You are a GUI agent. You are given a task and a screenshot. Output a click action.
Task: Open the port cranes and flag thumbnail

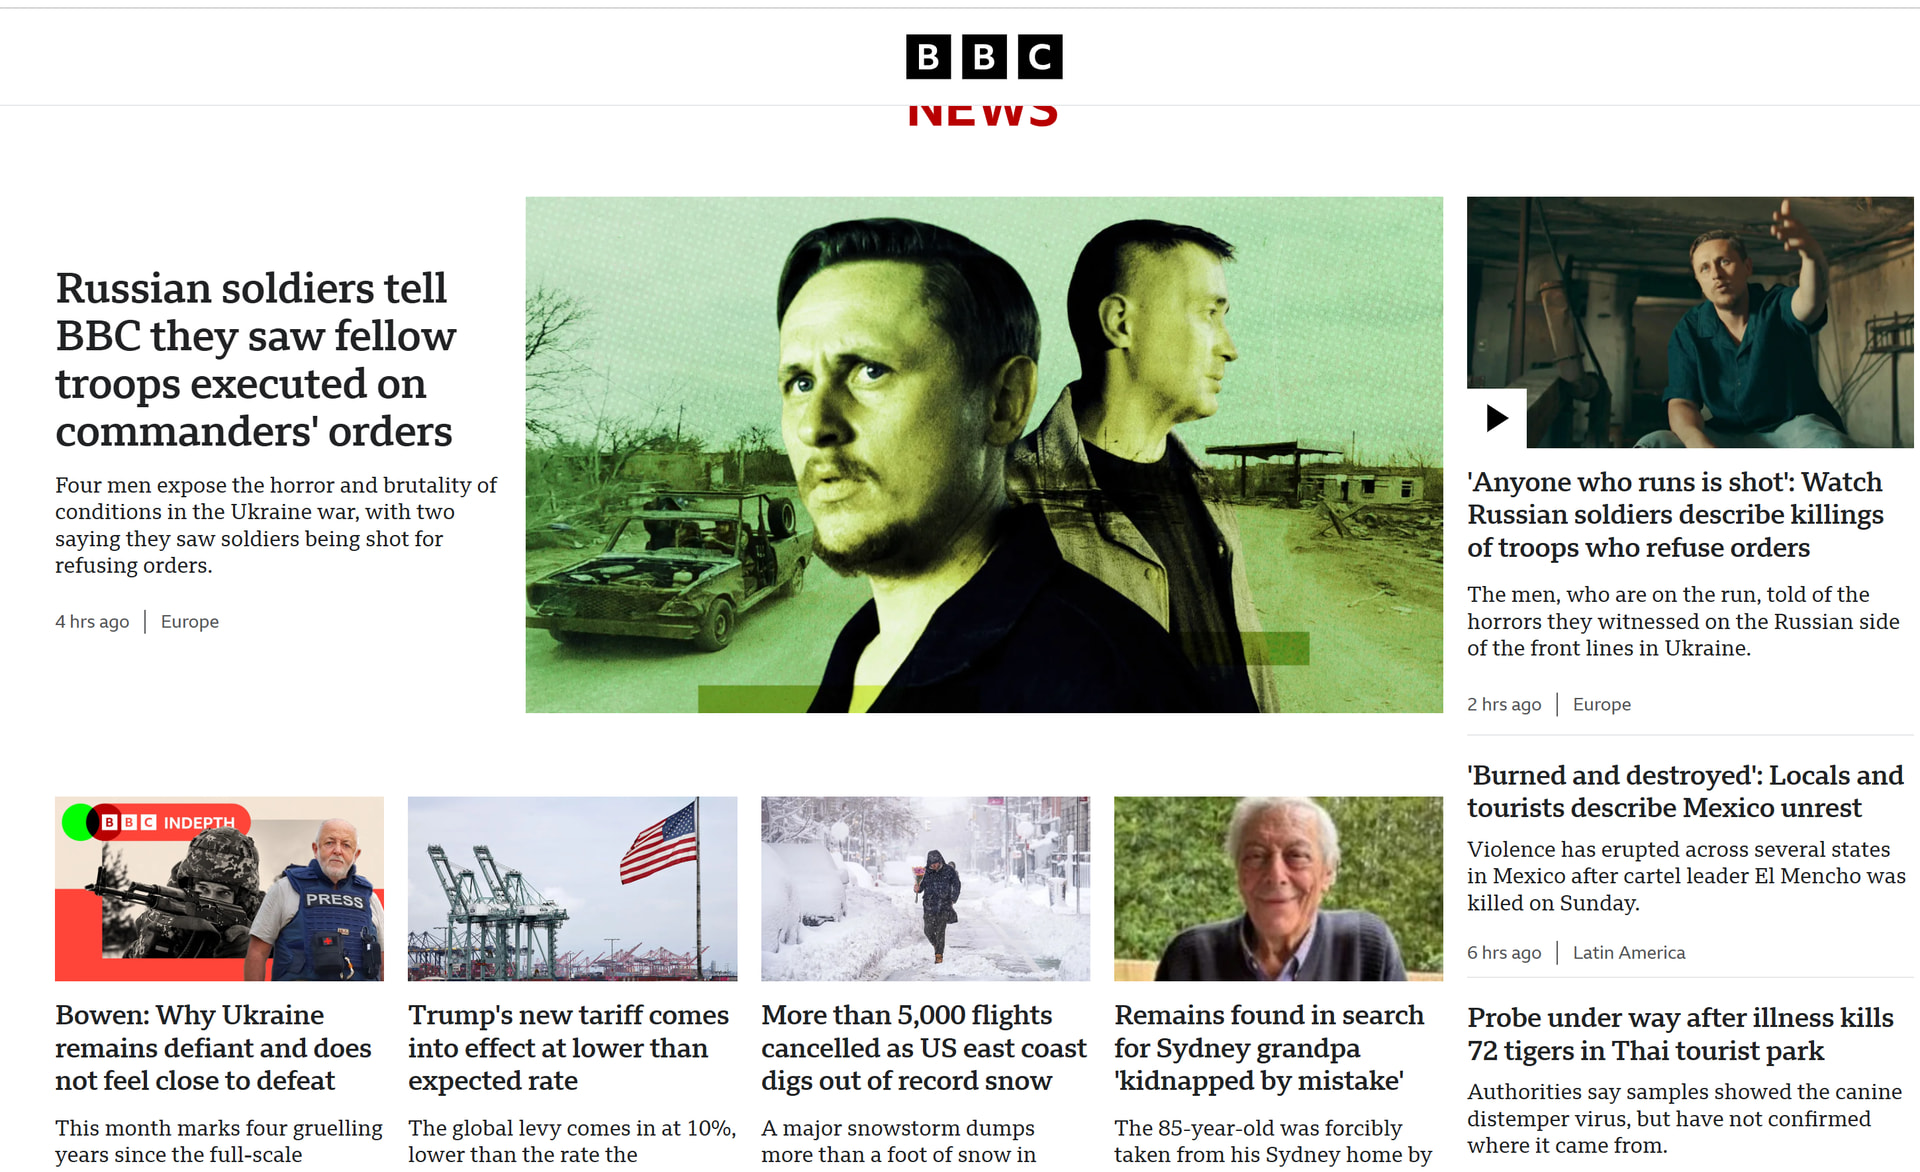573,889
